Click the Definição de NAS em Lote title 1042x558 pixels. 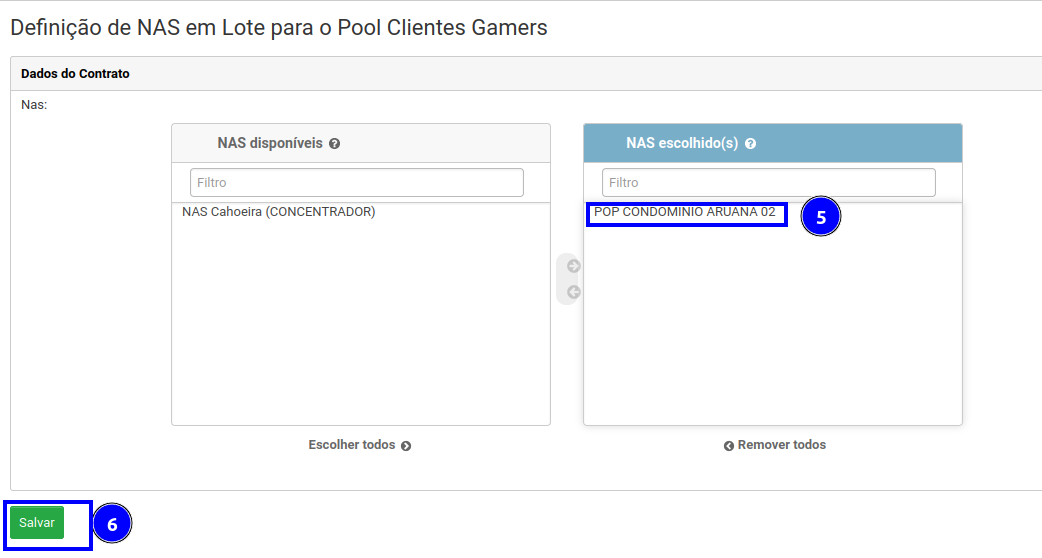[x=279, y=27]
